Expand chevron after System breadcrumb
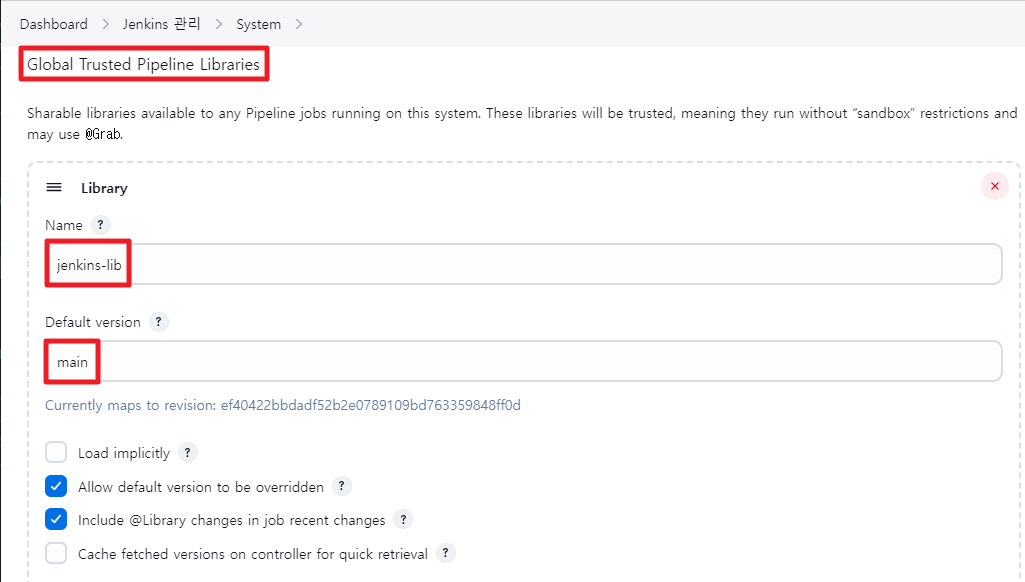Viewport: 1025px width, 582px height. (299, 24)
